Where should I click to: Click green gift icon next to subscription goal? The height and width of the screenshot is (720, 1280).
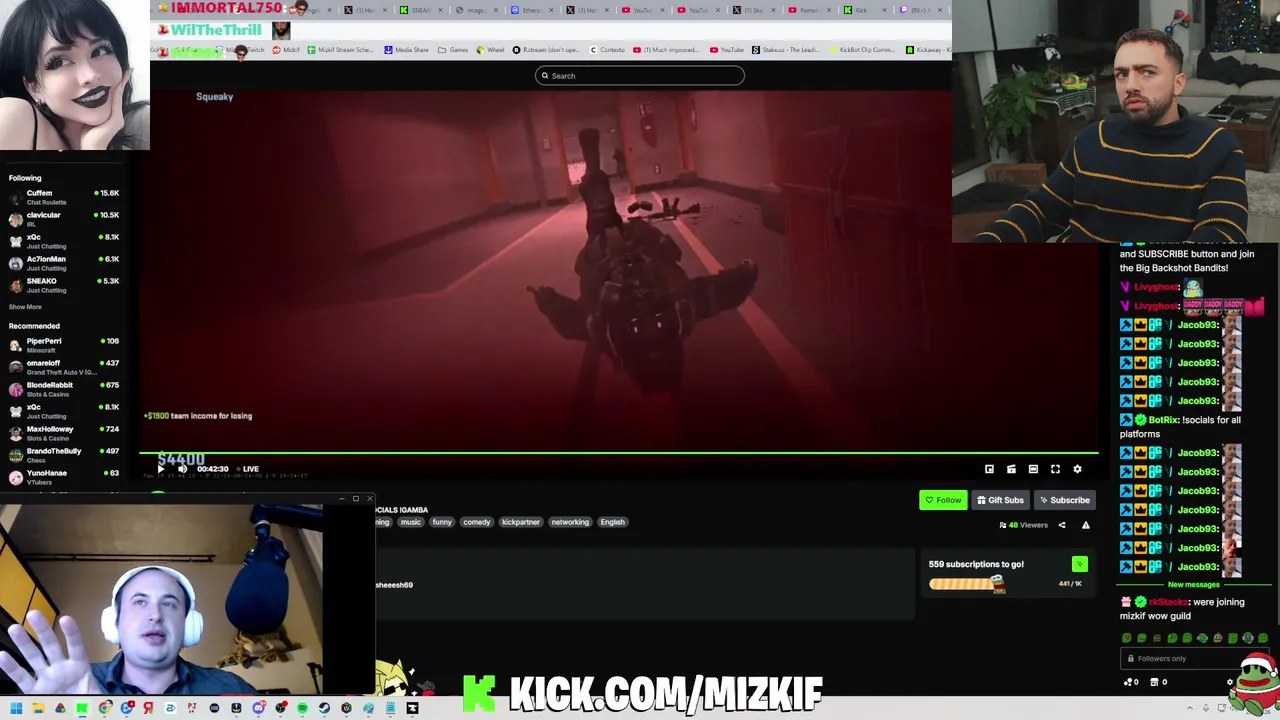1079,565
